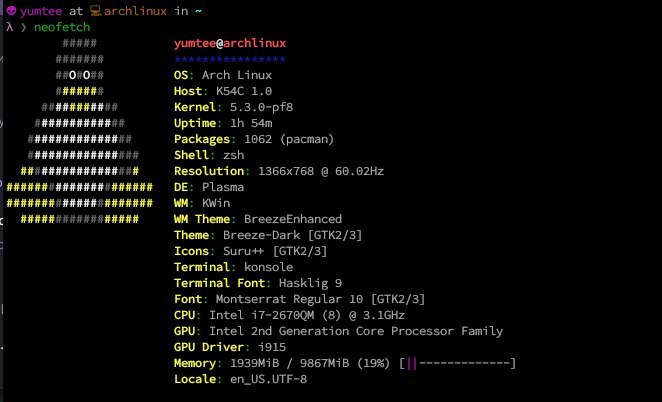The height and width of the screenshot is (402, 662).
Task: Click the 'Shell: zsh' line
Action: click(209, 155)
